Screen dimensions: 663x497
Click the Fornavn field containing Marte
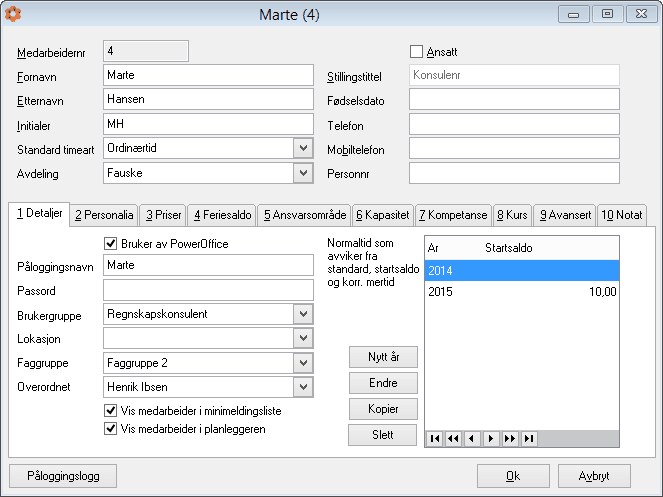tap(208, 75)
